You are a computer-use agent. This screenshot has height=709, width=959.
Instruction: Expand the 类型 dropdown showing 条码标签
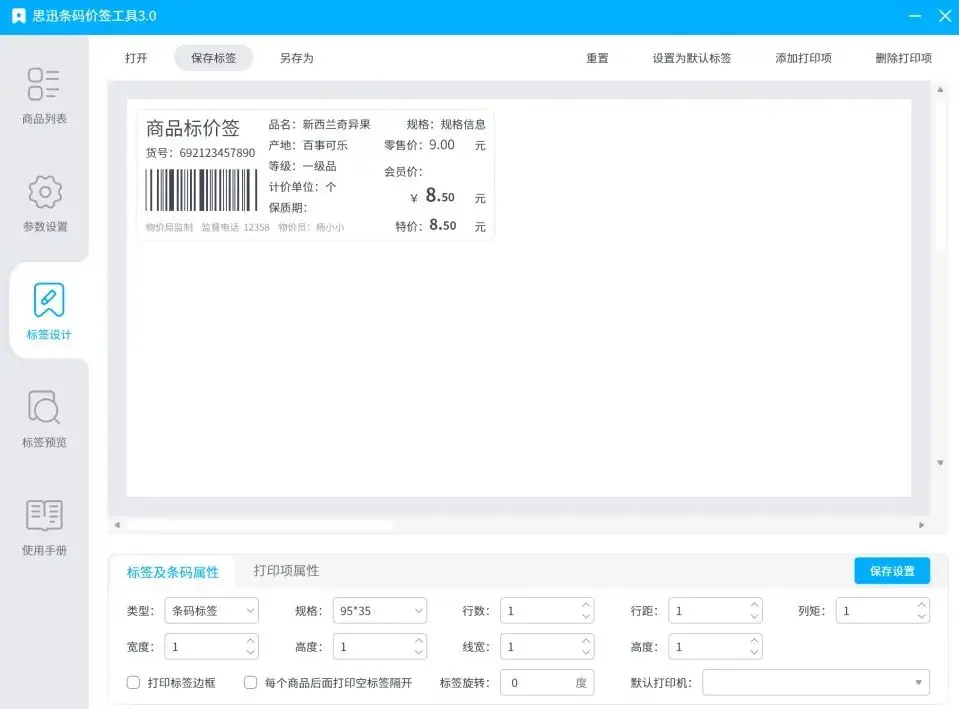pyautogui.click(x=212, y=611)
